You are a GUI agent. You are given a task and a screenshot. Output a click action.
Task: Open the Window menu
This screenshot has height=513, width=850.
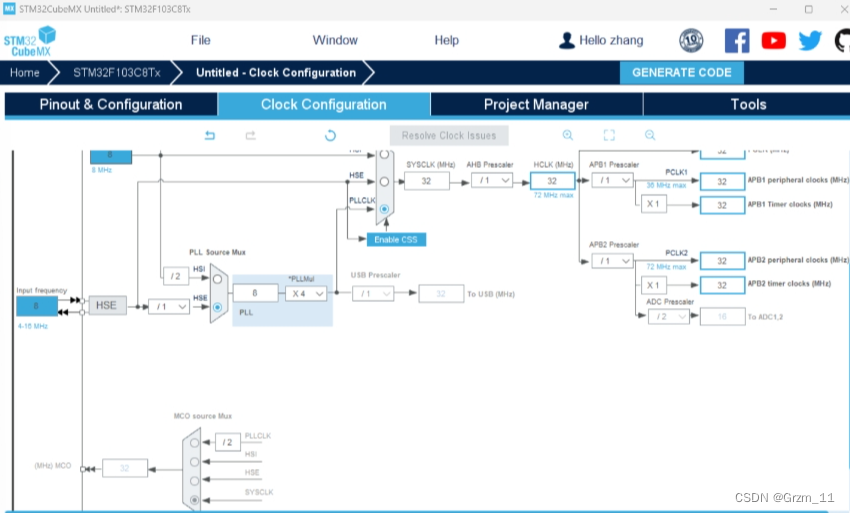click(335, 40)
